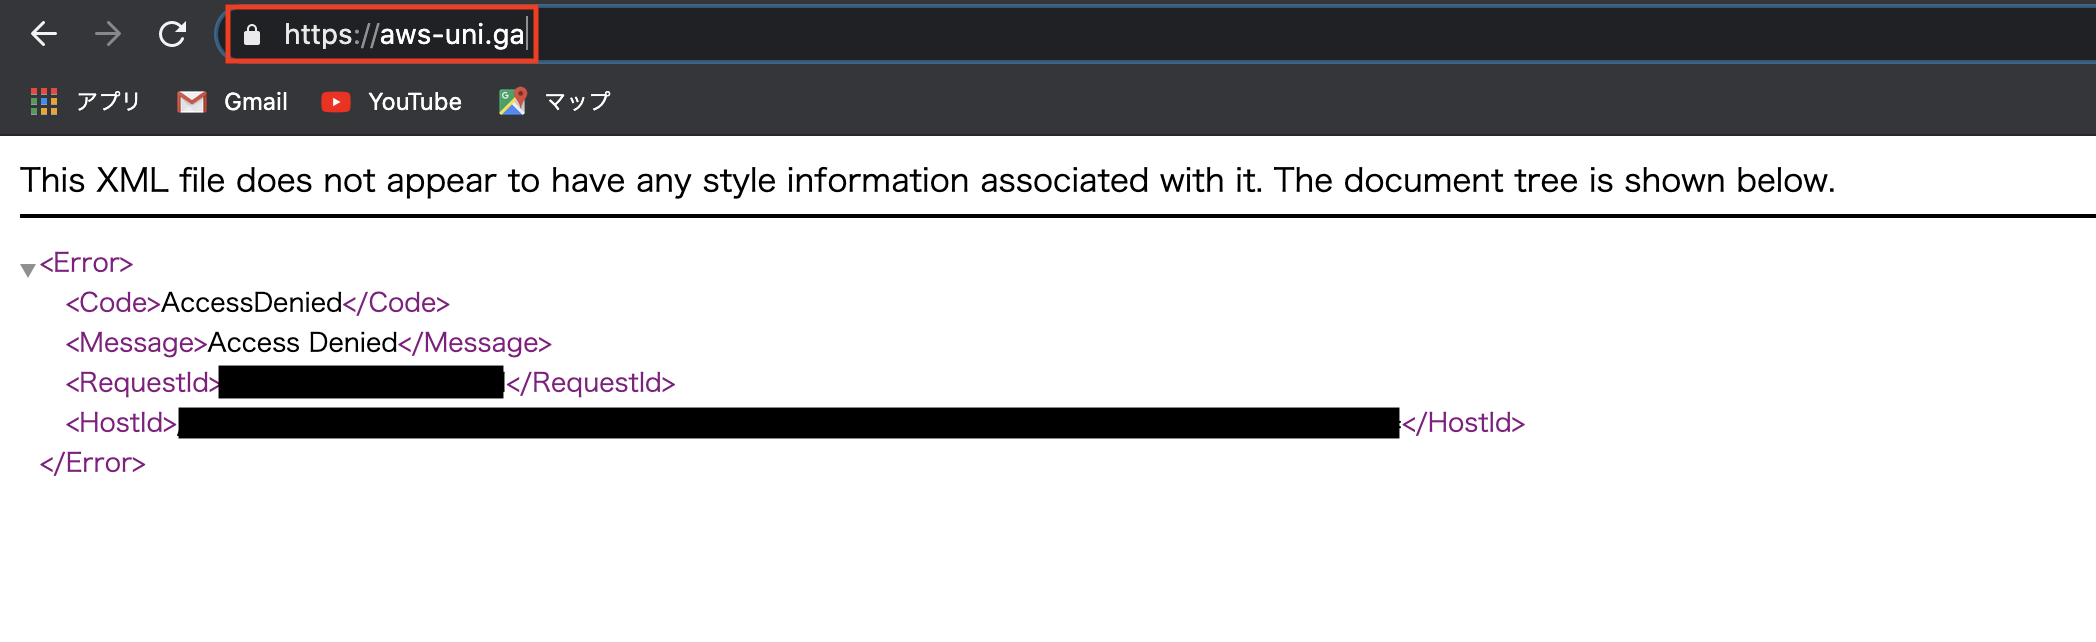Click the padlock security icon in the address bar
Screen dimensions: 2096x642
coord(252,33)
